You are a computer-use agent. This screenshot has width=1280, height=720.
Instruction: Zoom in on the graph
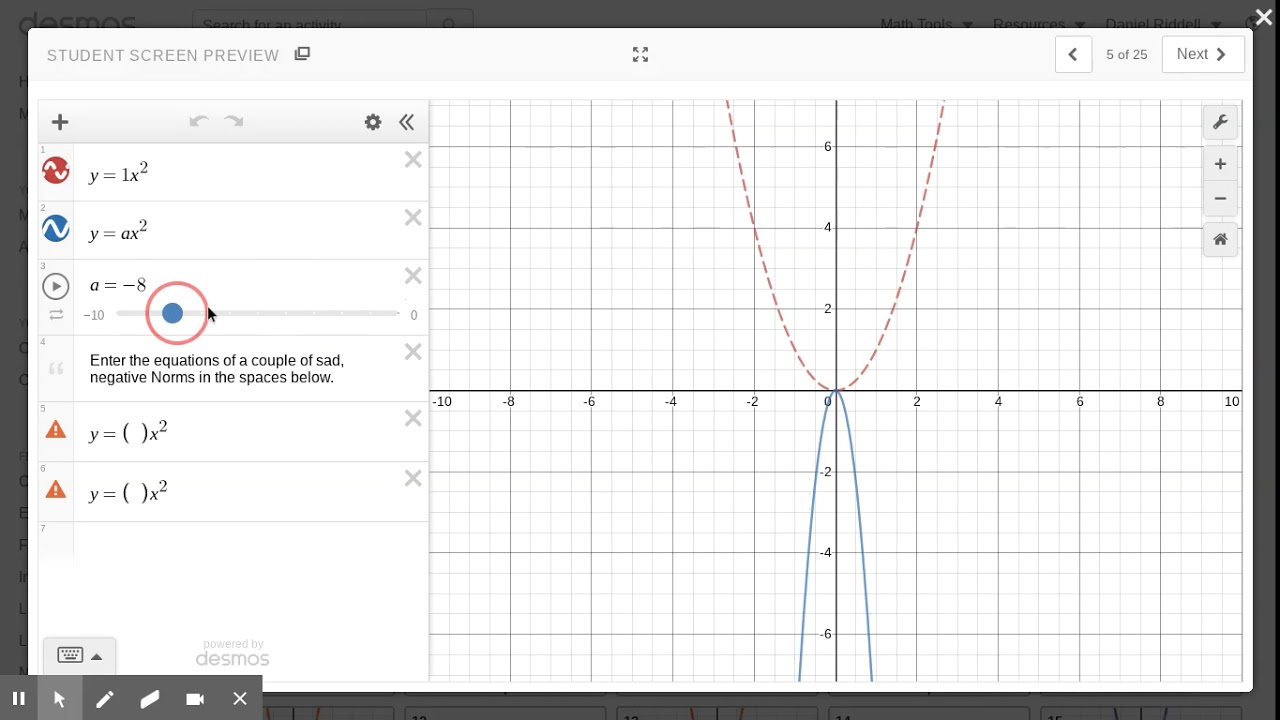pos(1220,163)
